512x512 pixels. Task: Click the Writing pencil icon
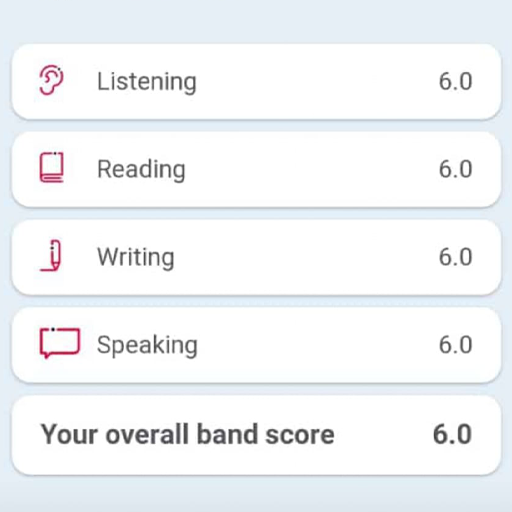(x=52, y=256)
